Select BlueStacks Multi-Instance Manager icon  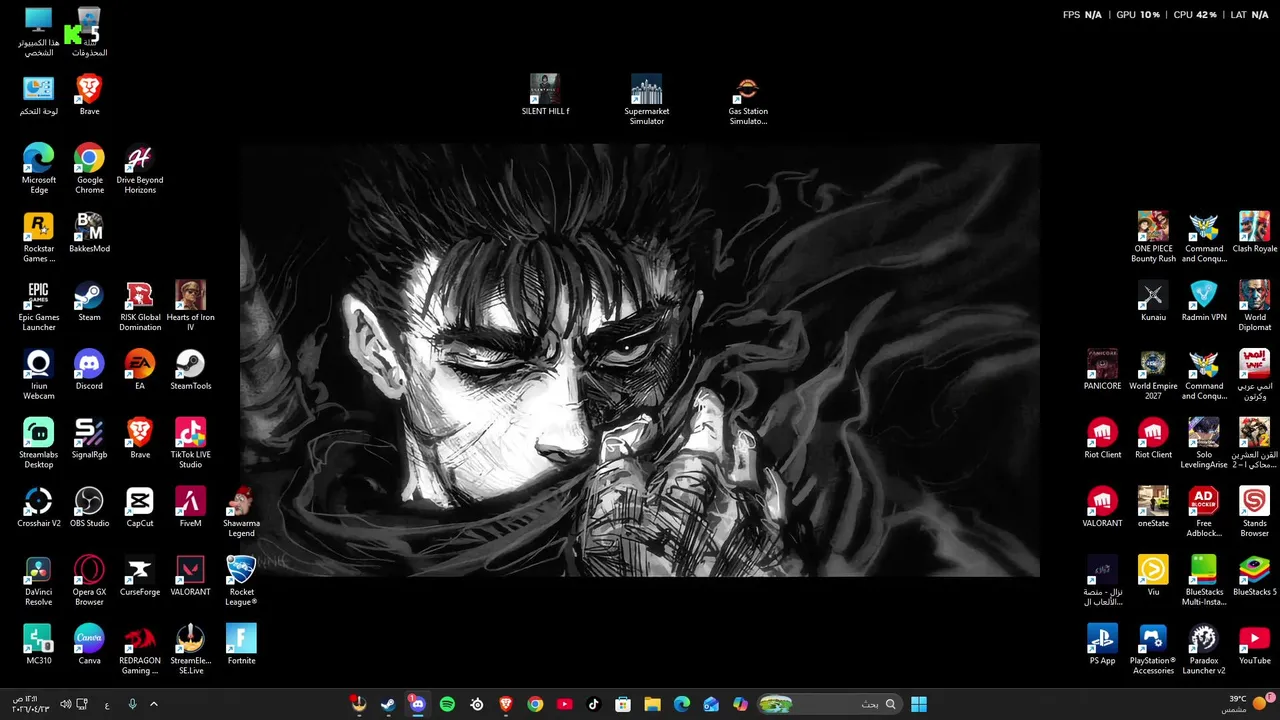(1204, 581)
